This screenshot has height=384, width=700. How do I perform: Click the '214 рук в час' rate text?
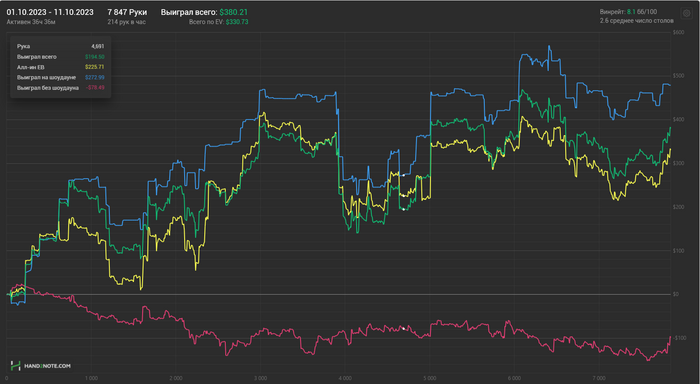coord(126,21)
